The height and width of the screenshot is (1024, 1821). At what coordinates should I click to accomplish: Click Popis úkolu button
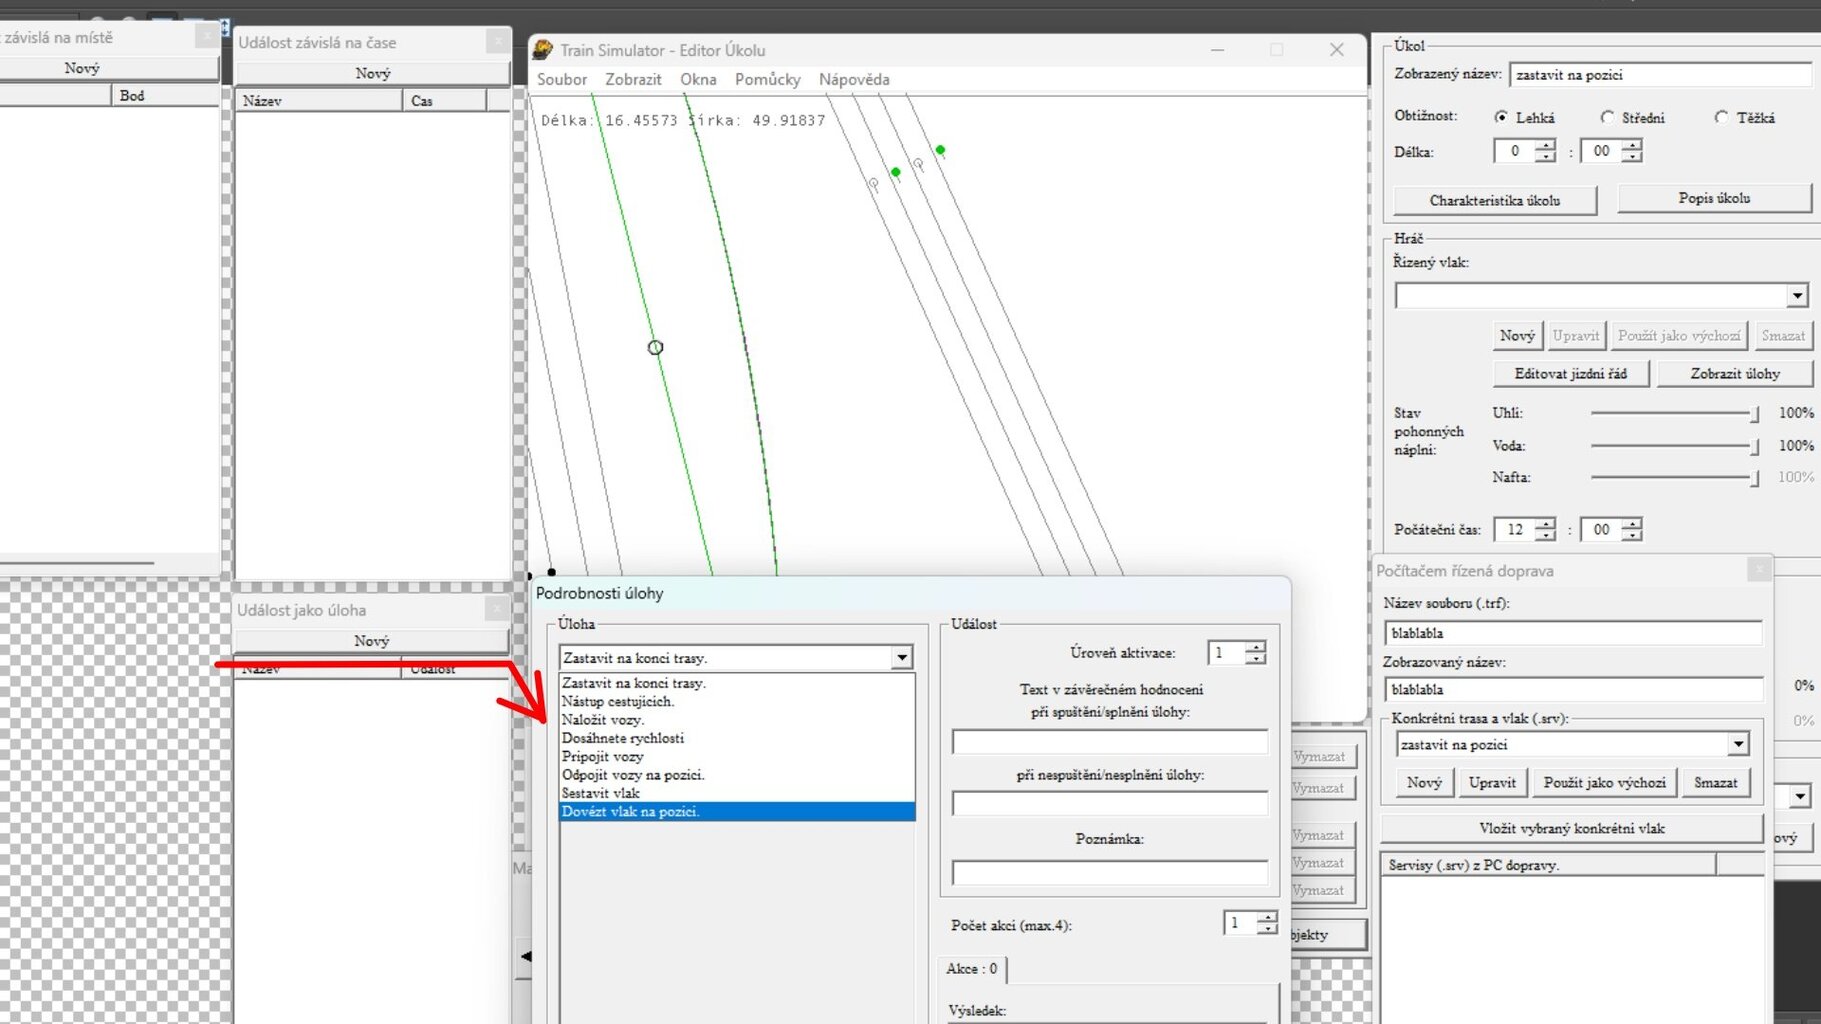tap(1714, 198)
